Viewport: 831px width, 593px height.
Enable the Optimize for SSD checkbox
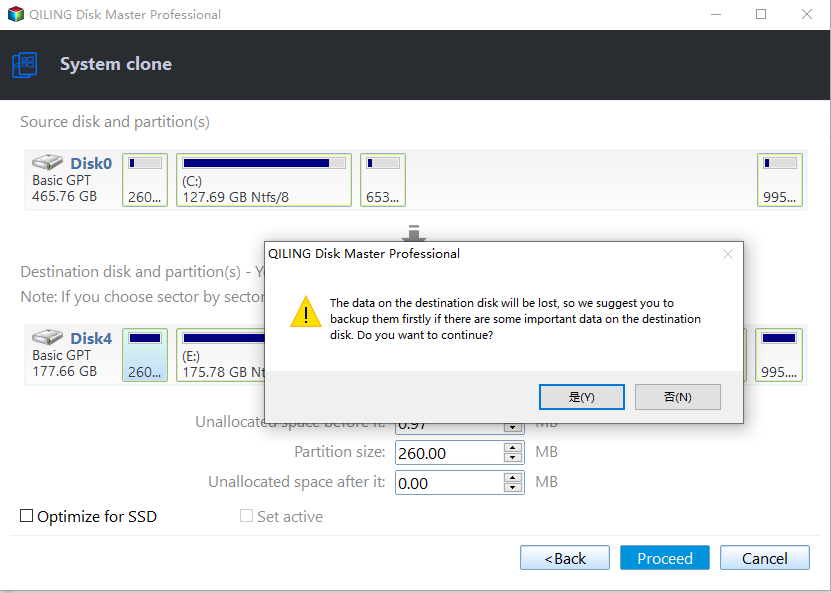point(26,516)
